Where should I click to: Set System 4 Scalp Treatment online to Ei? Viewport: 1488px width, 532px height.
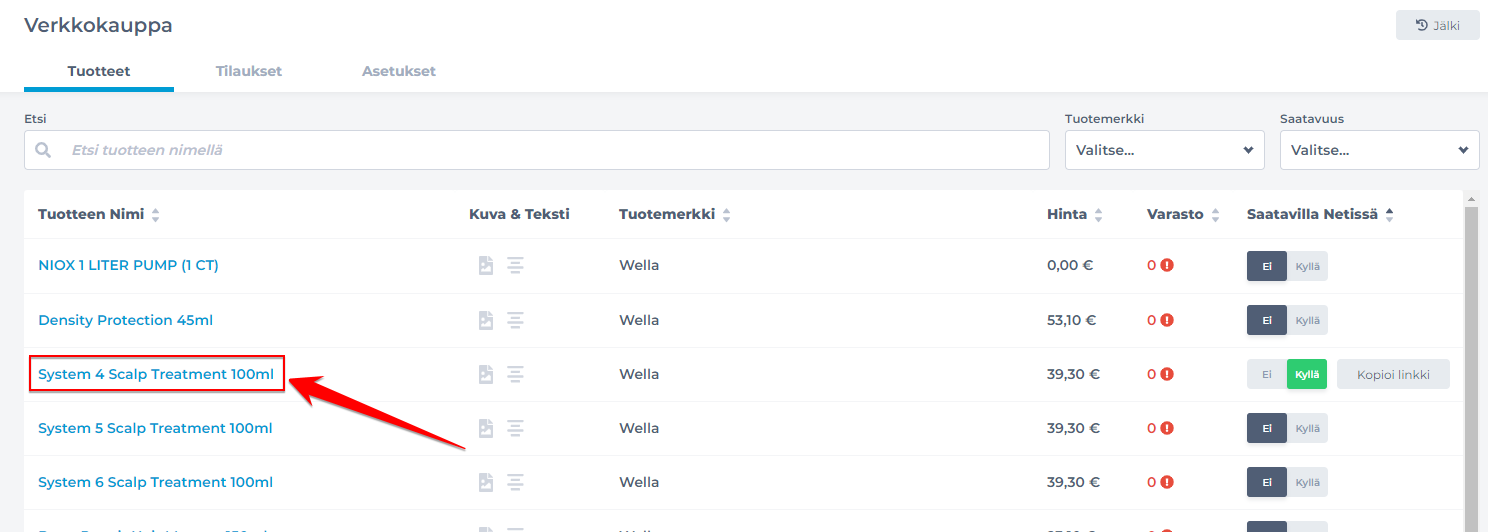point(1267,374)
